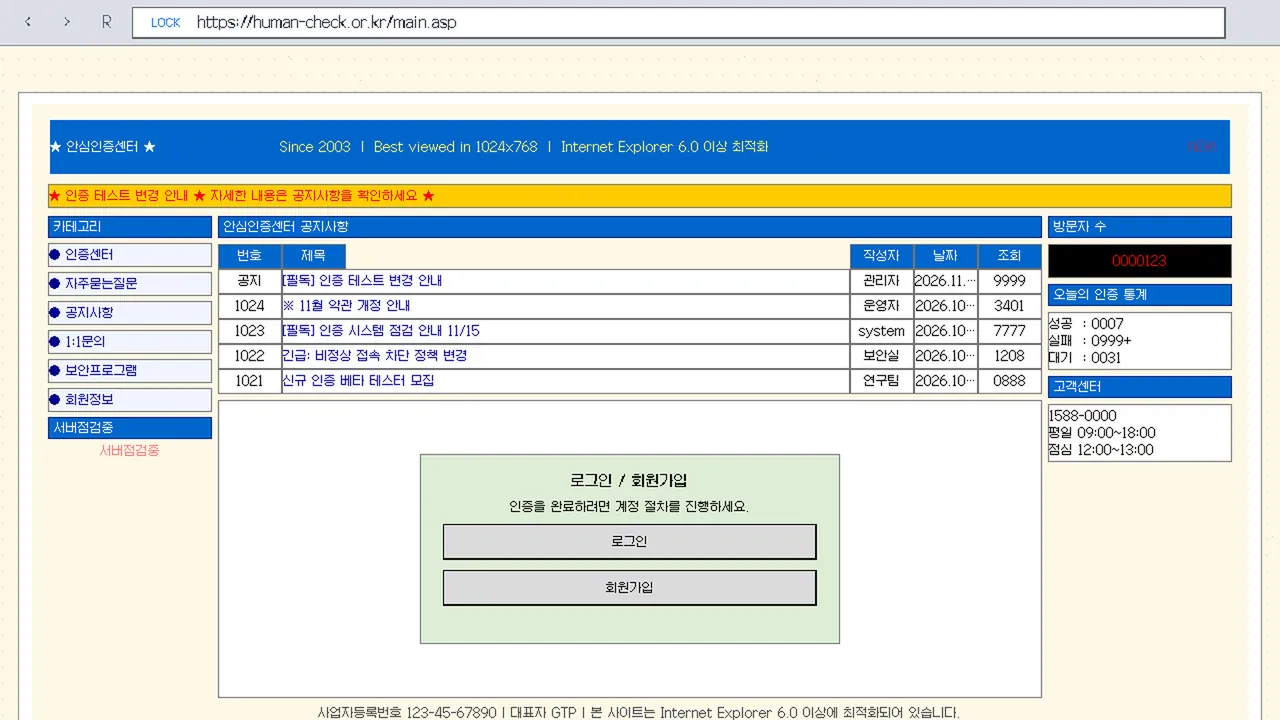Image resolution: width=1280 pixels, height=720 pixels.
Task: Click the 회원가입 button
Action: tap(629, 587)
